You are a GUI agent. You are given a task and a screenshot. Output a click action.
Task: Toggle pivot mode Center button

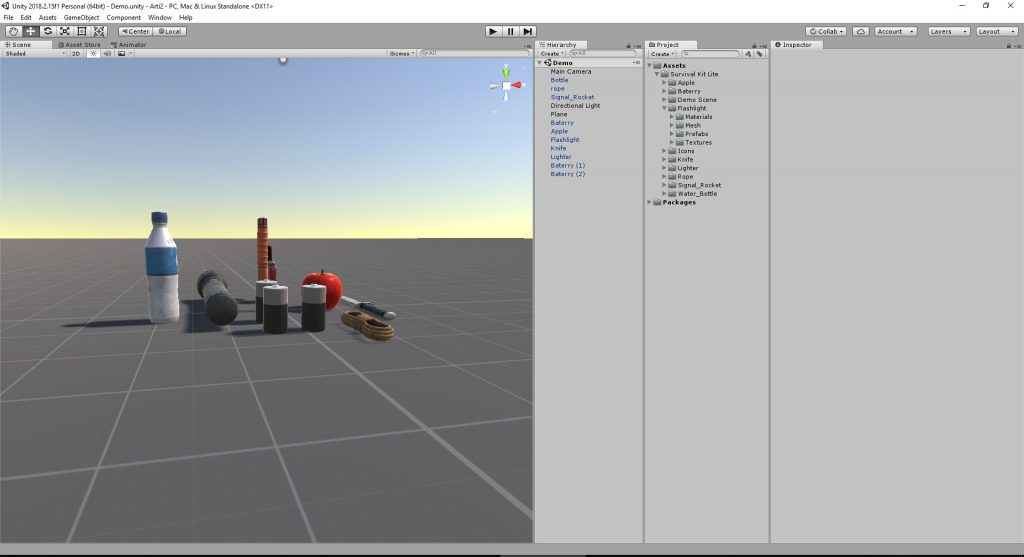pos(135,31)
